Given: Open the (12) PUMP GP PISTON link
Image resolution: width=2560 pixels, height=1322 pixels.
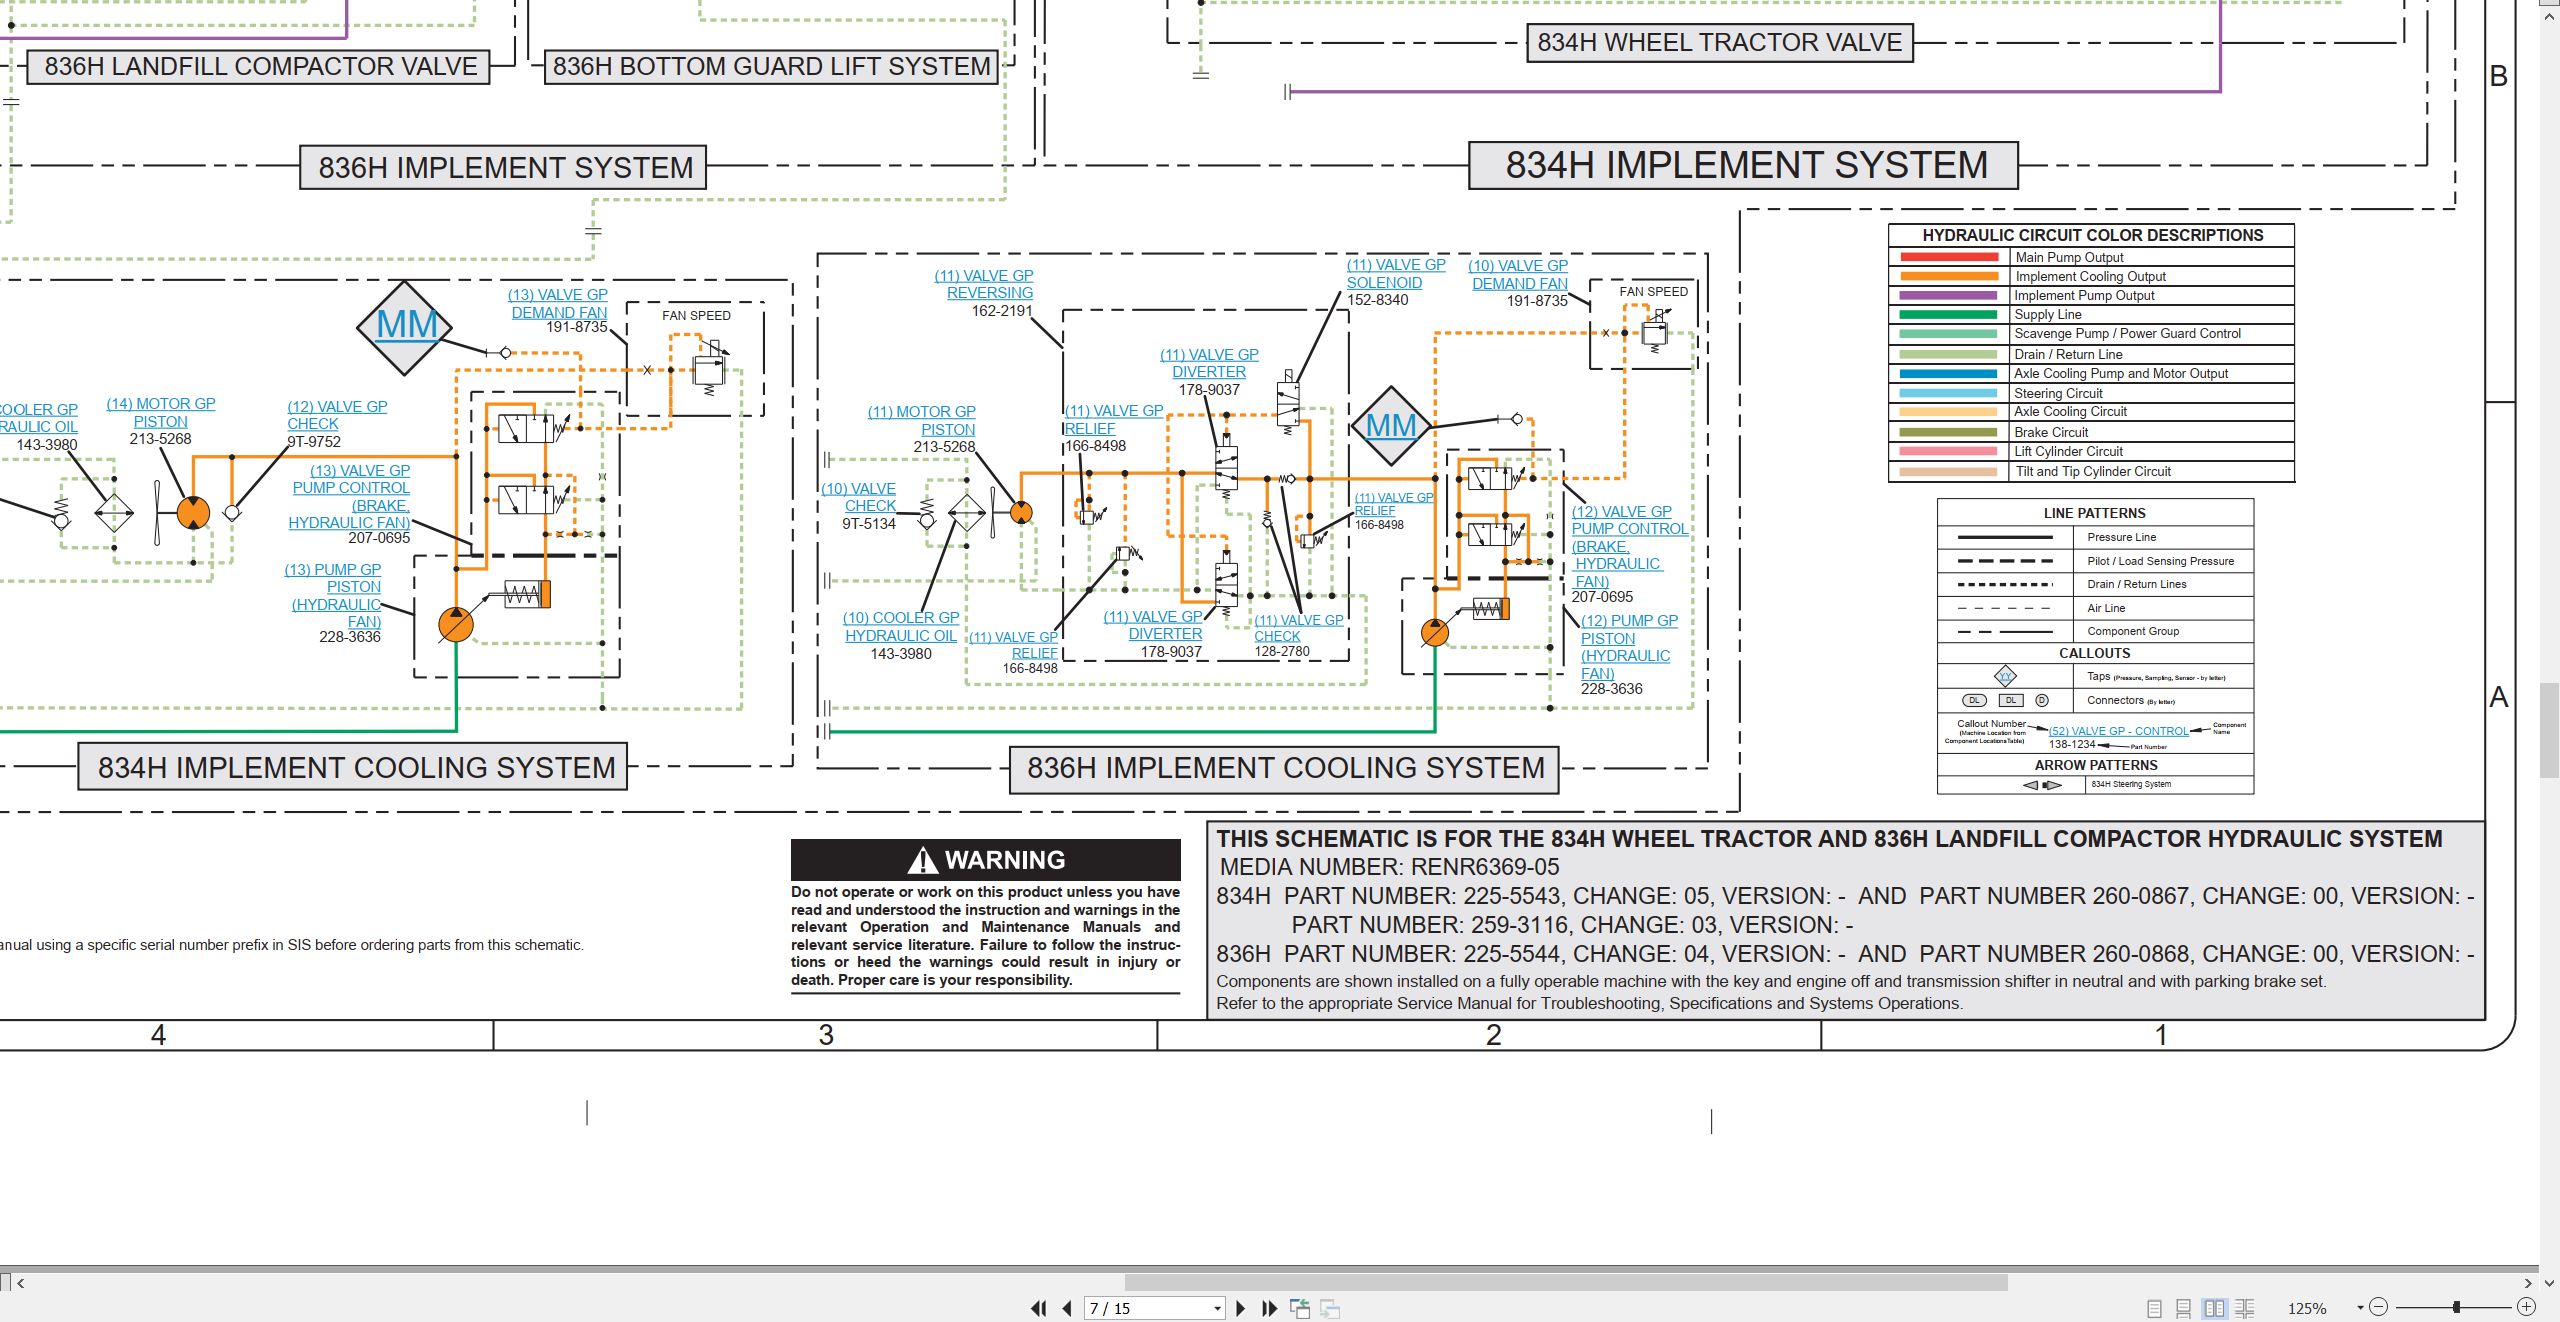Looking at the screenshot, I should [1629, 647].
